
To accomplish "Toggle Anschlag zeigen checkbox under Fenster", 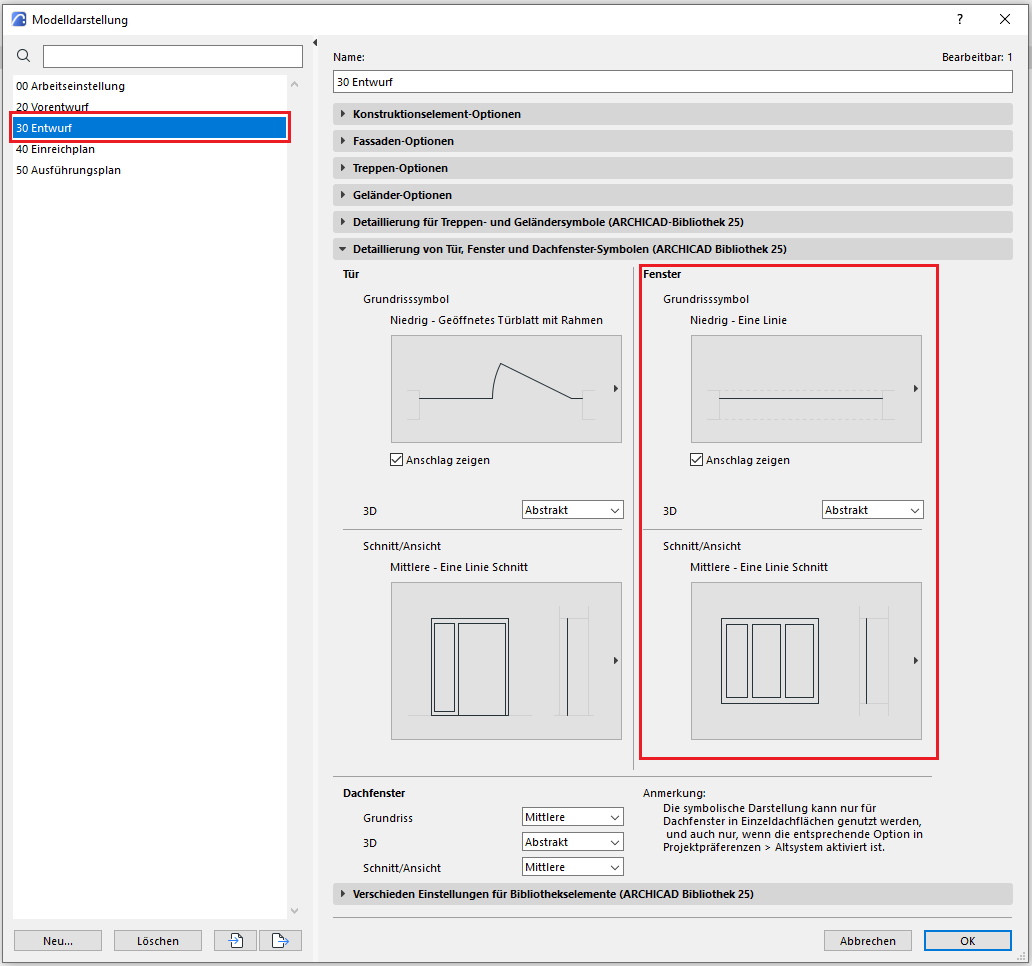I will click(x=697, y=460).
